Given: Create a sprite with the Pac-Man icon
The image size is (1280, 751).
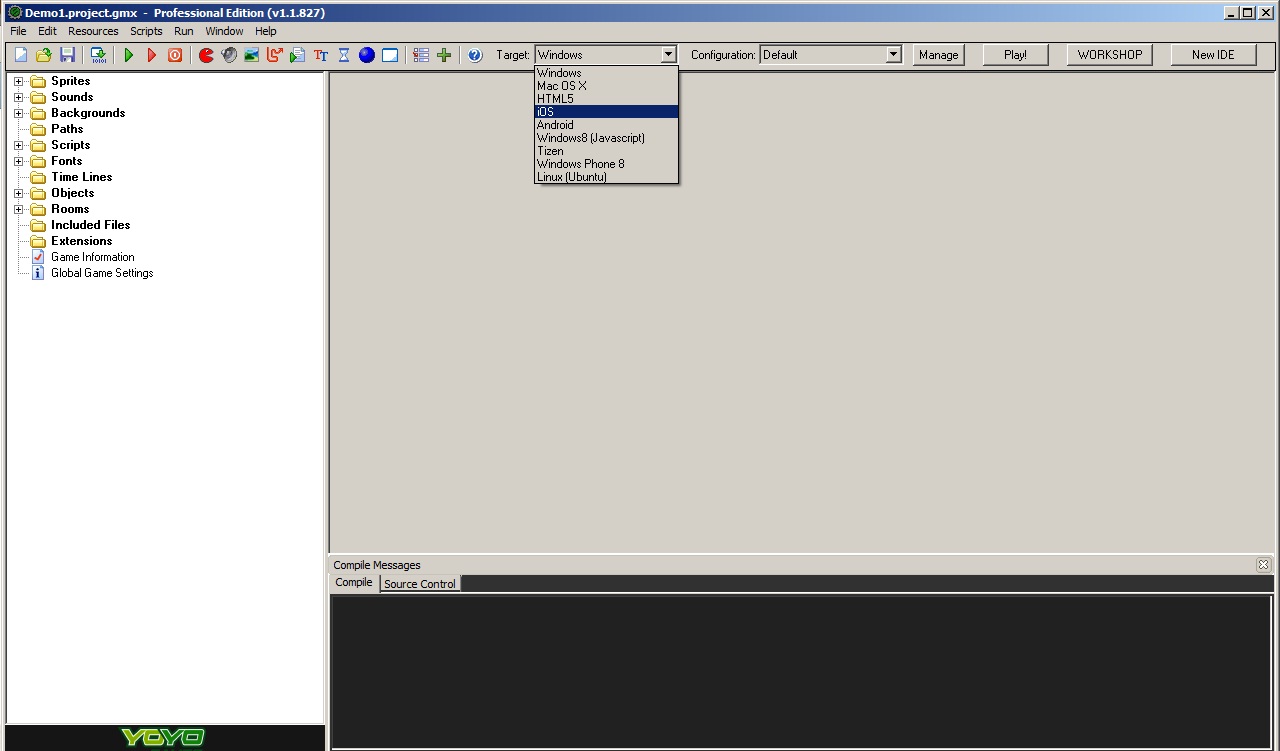Looking at the screenshot, I should (206, 55).
